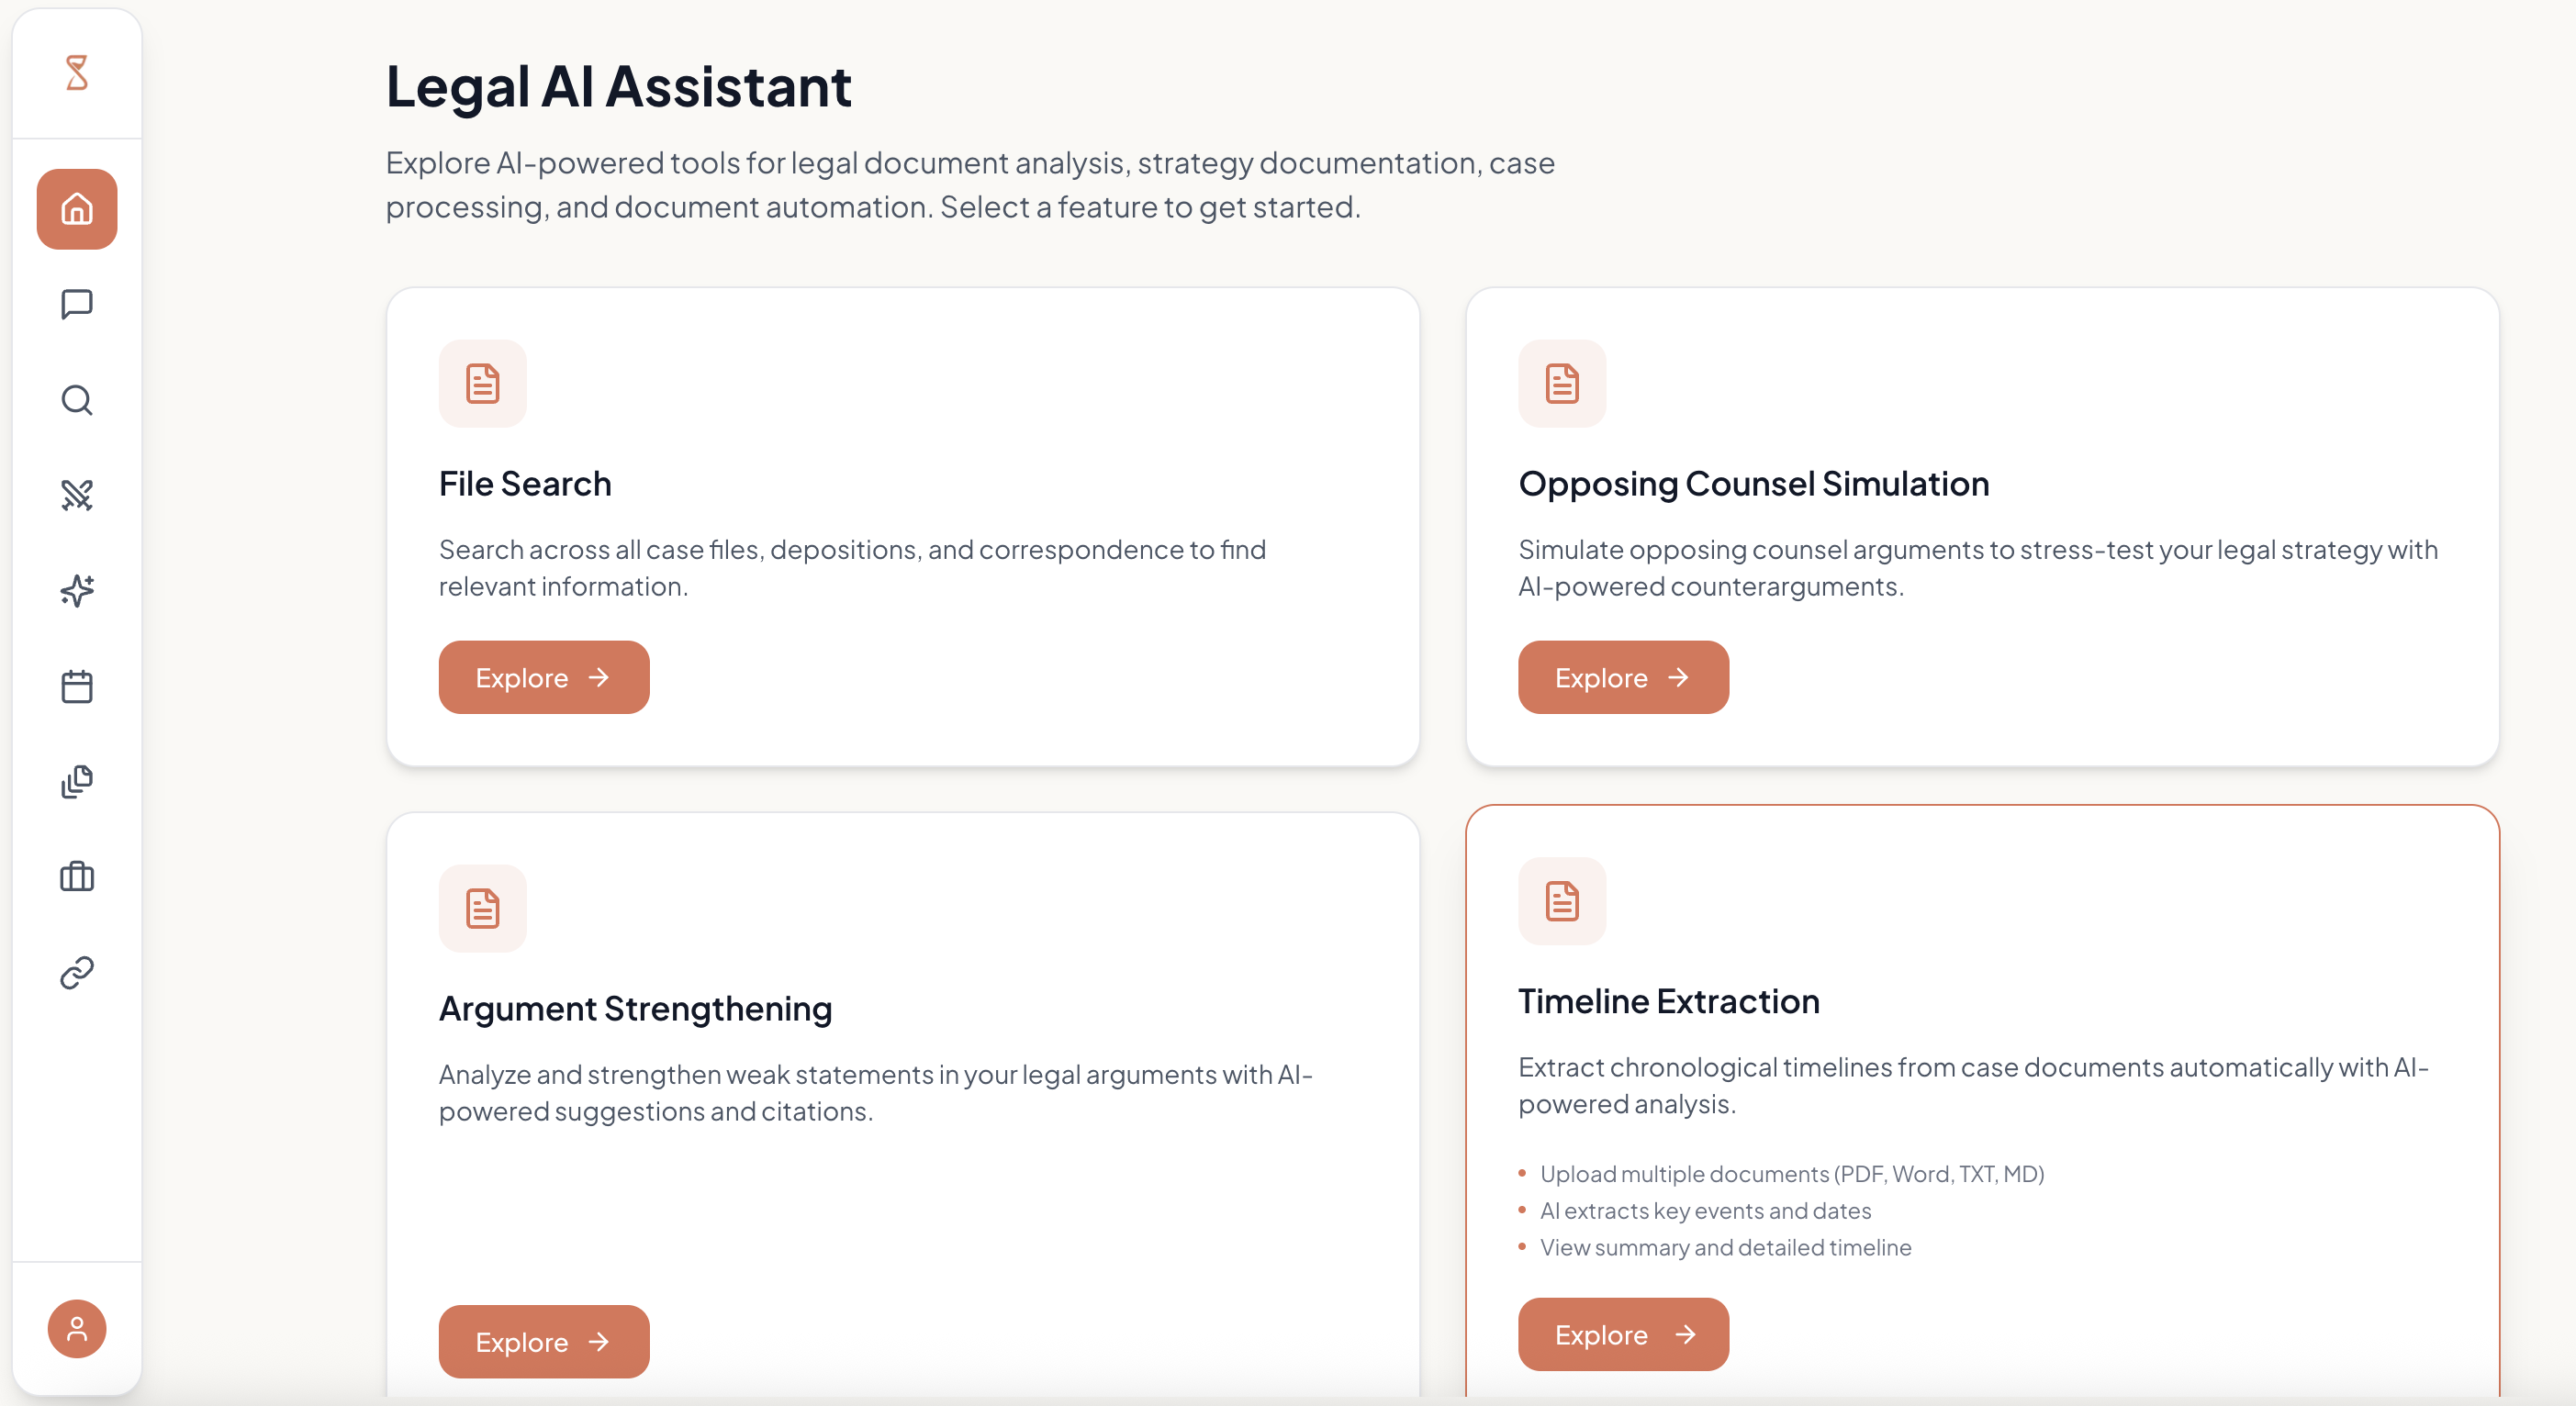Click the Timeline Extraction document icon
Screen dimensions: 2576x1406
(1562, 901)
